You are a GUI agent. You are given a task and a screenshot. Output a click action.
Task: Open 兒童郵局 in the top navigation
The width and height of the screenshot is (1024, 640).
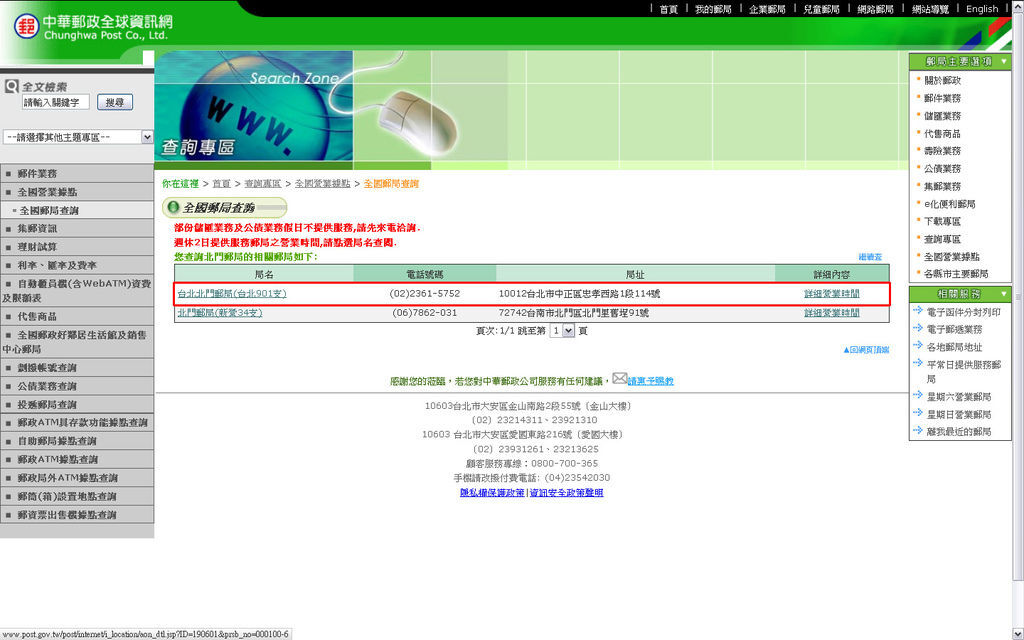[x=822, y=9]
